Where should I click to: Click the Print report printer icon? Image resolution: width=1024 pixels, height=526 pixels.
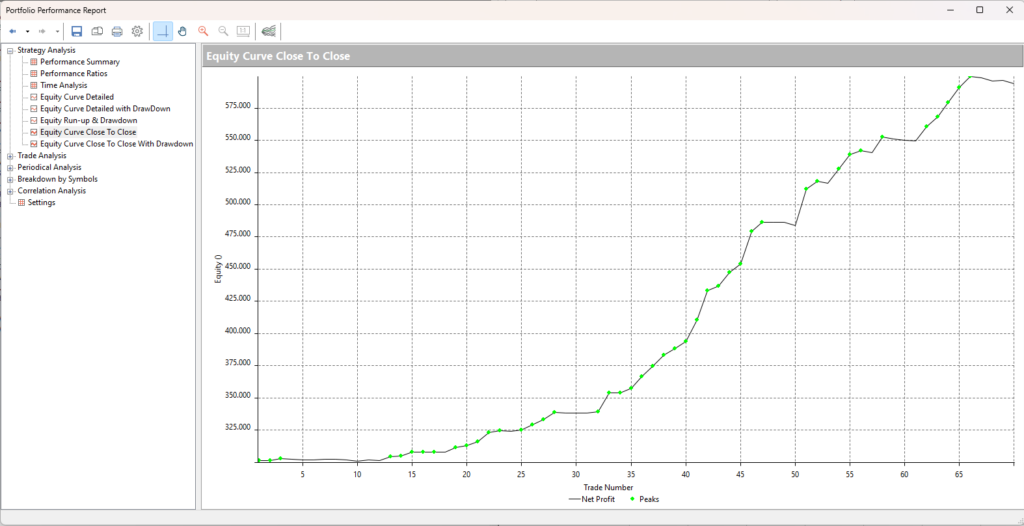pos(117,31)
